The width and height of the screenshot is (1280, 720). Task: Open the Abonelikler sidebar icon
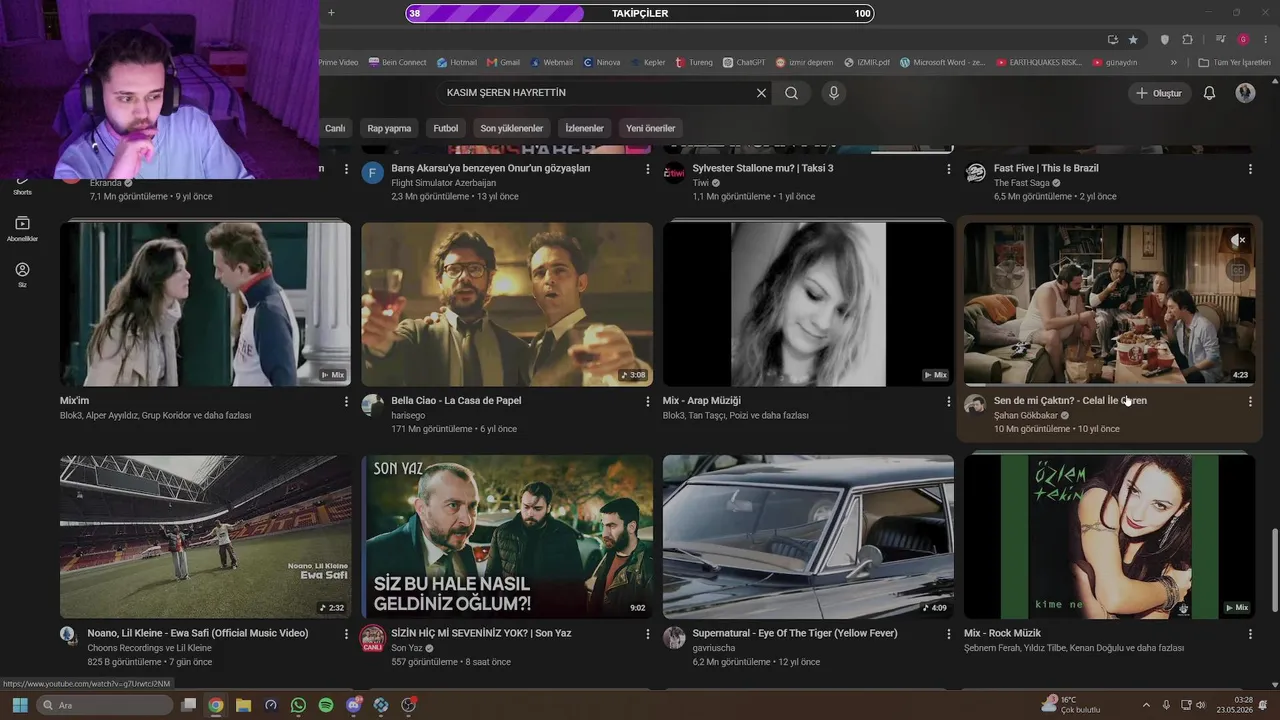point(22,229)
